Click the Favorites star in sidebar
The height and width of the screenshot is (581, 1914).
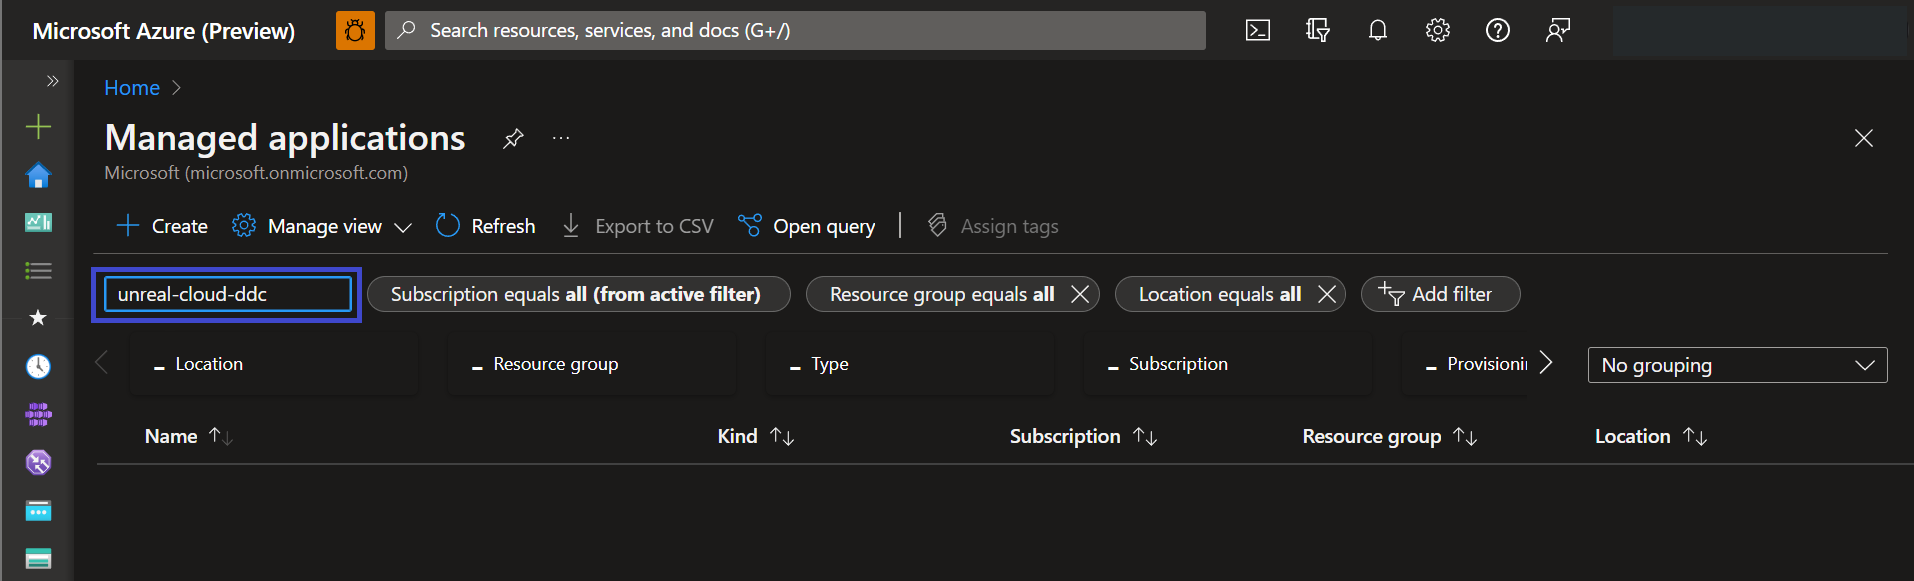38,318
